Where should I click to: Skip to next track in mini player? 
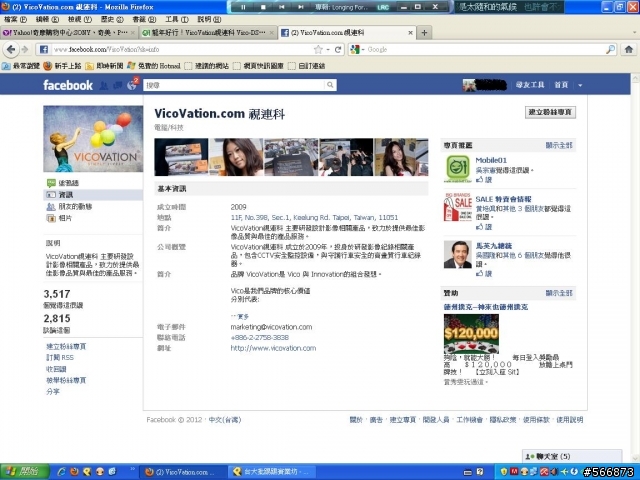(300, 7)
